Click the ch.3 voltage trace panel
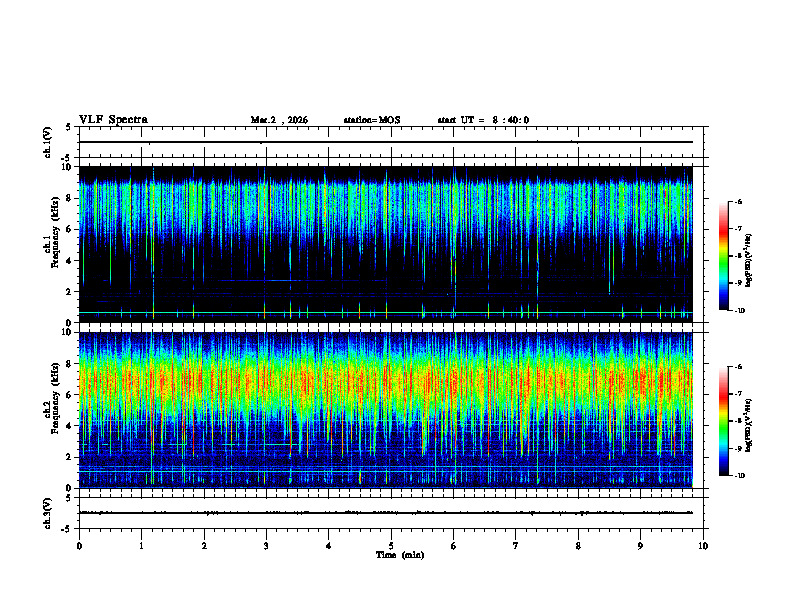 [x=391, y=513]
